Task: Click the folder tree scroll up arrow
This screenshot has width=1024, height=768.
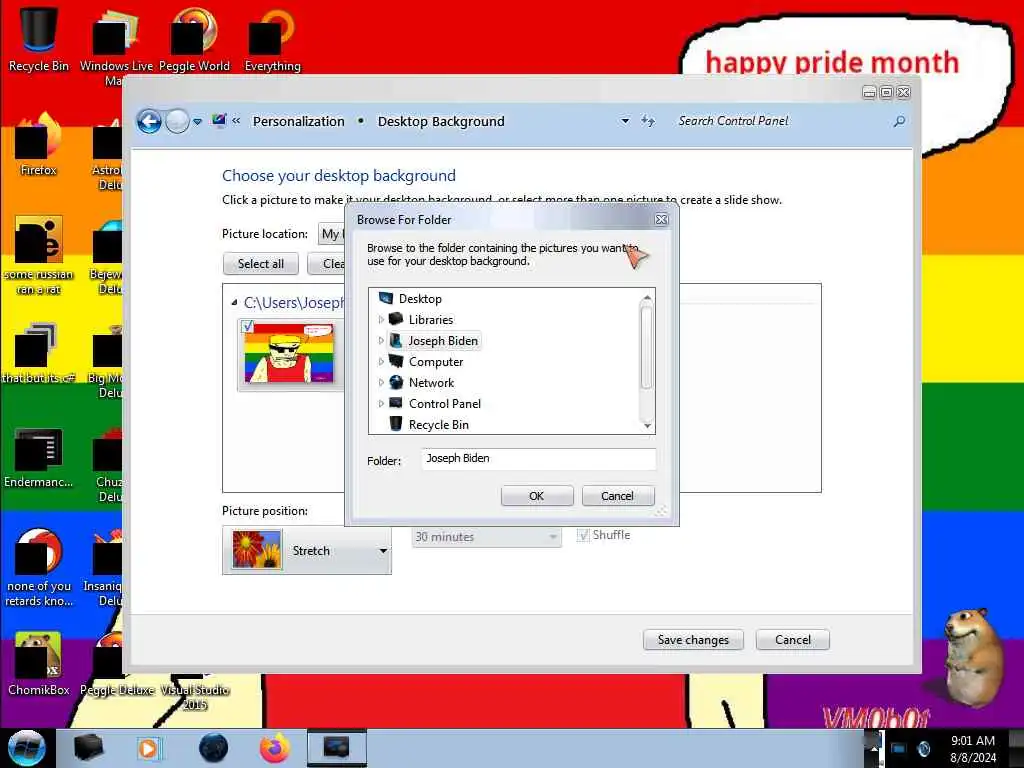Action: click(x=647, y=297)
